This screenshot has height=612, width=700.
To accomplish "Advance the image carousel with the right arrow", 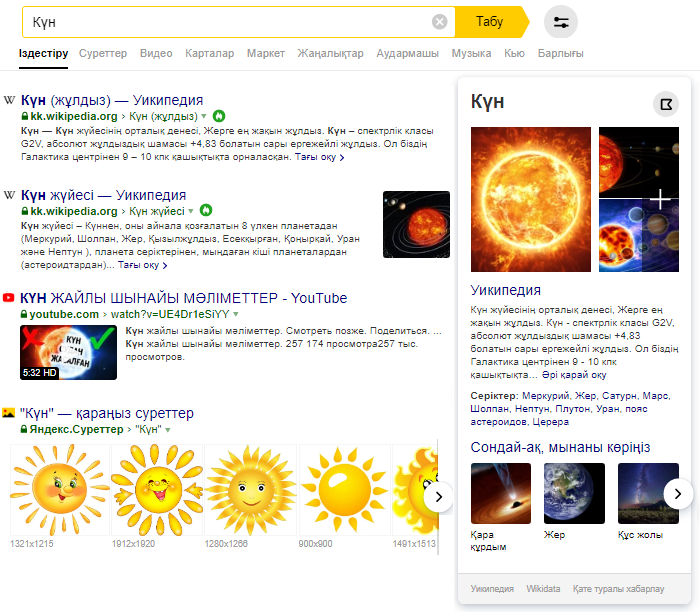I will click(438, 496).
